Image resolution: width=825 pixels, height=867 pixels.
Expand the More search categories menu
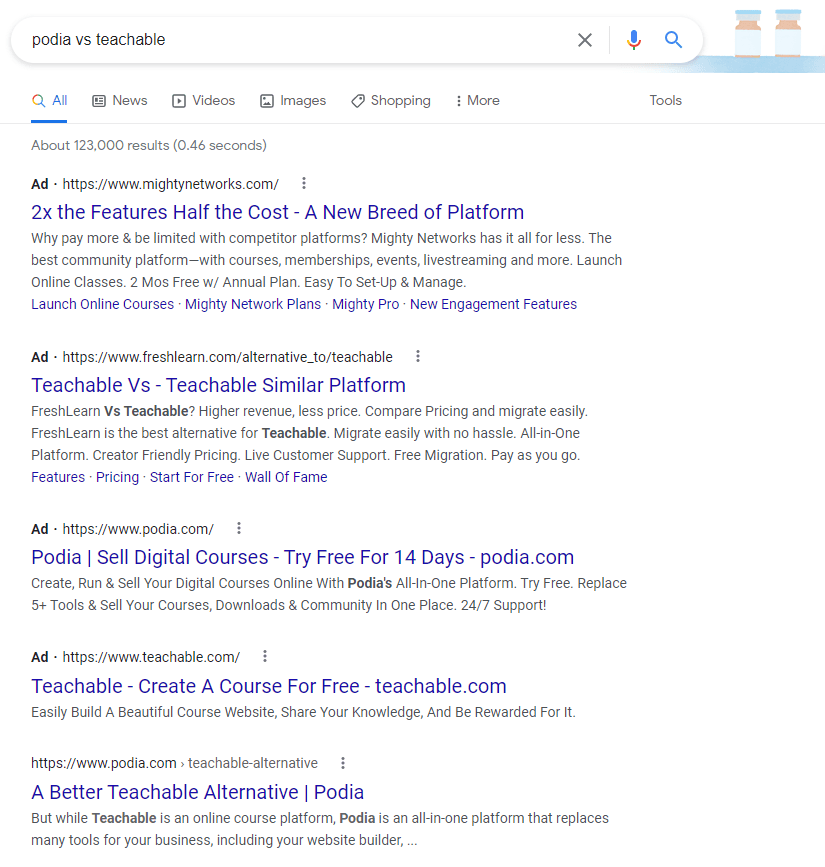[x=477, y=101]
